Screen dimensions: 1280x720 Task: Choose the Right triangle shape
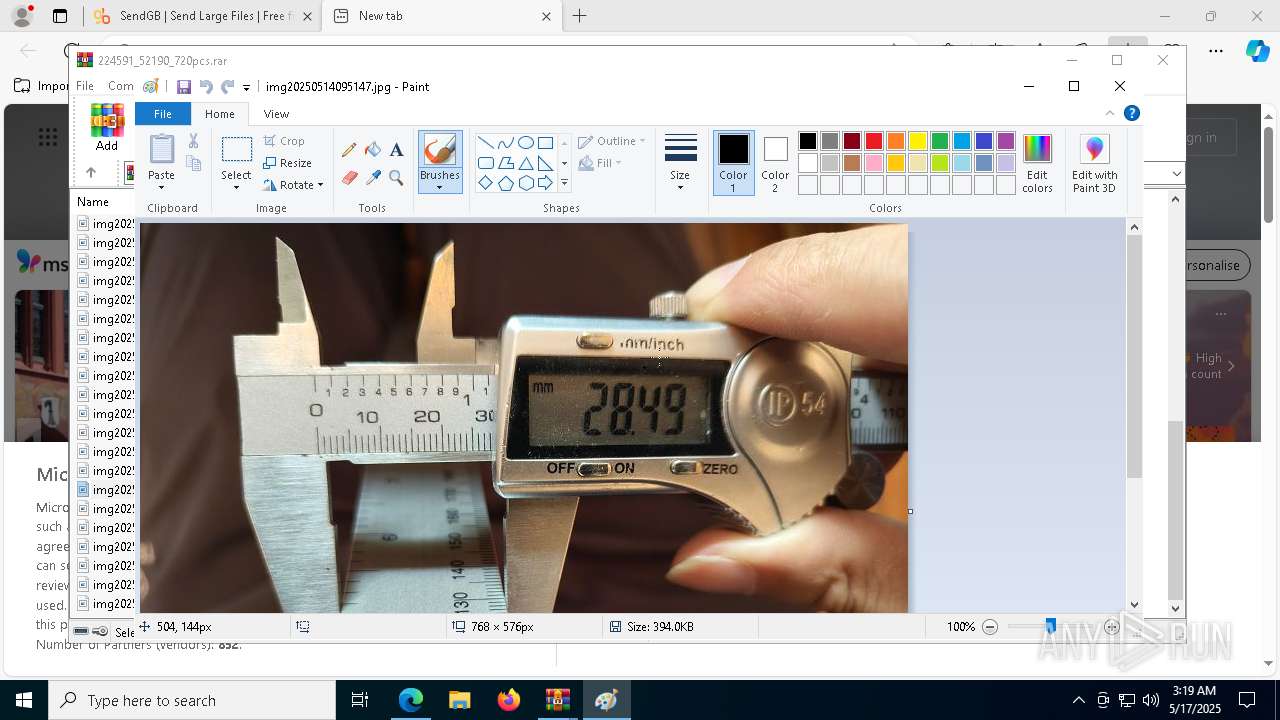pyautogui.click(x=545, y=163)
